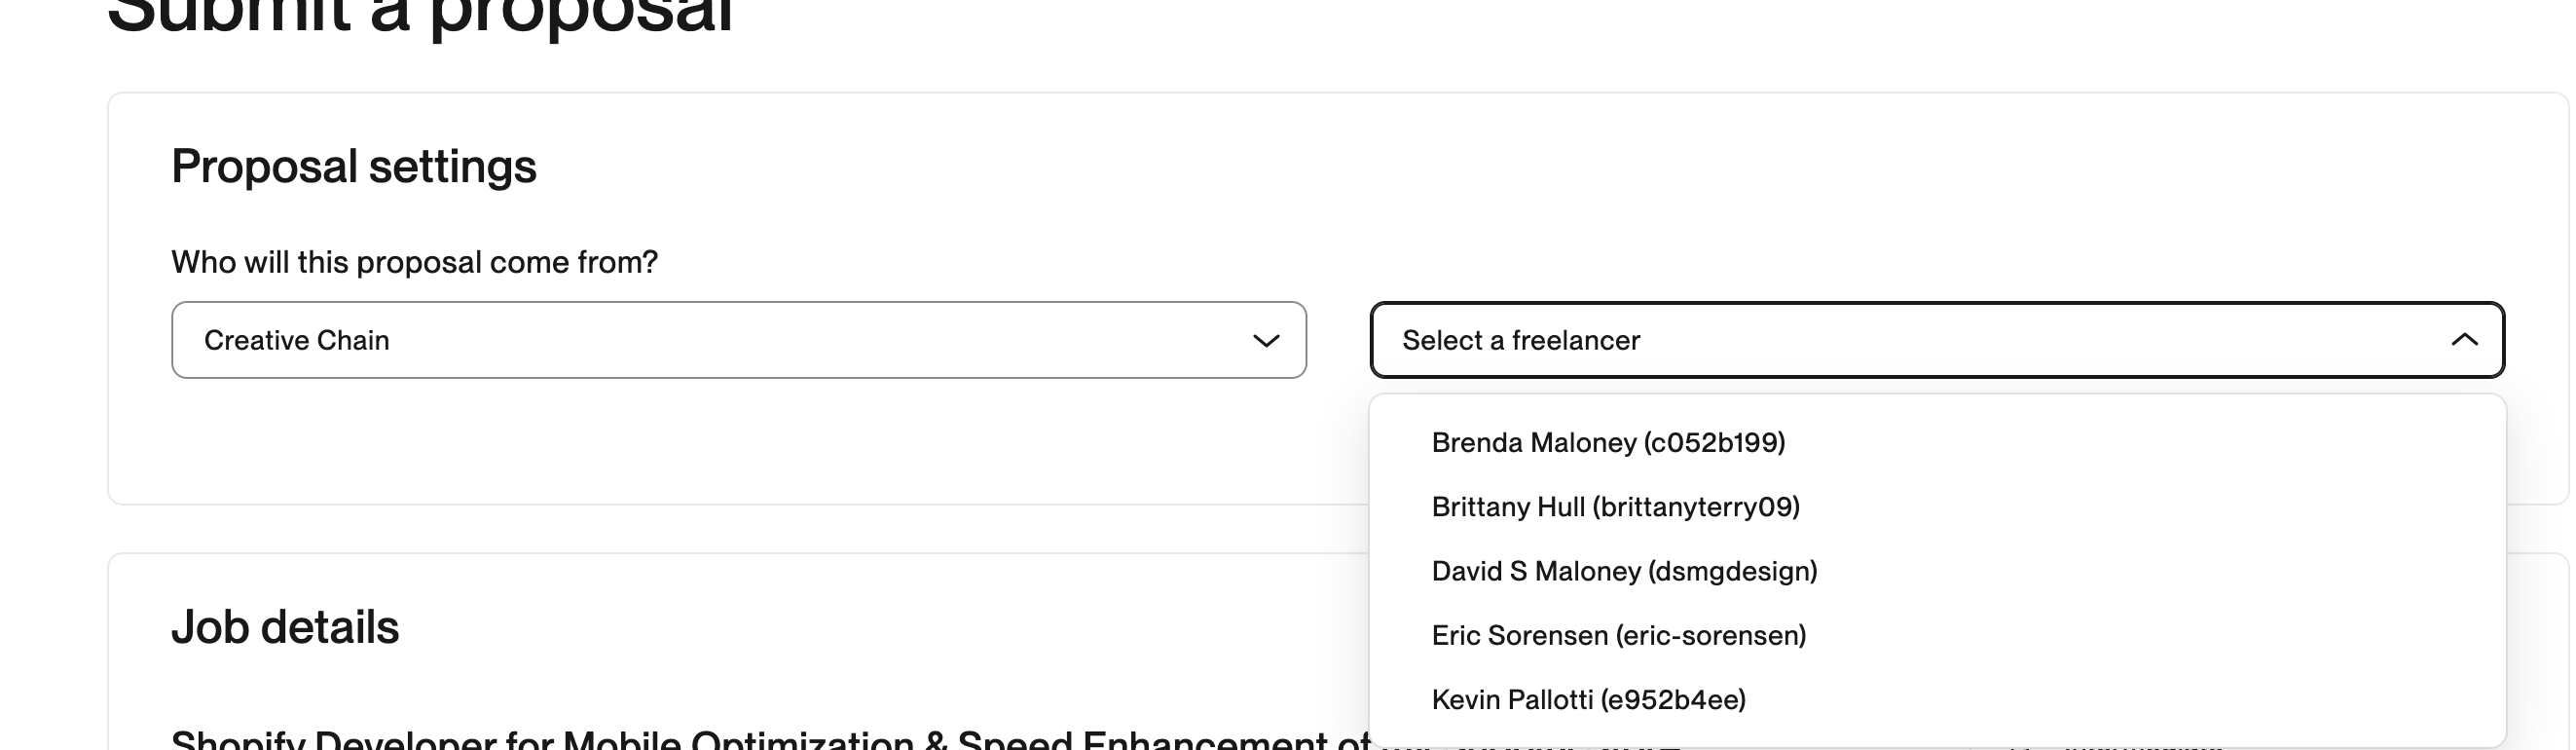Image resolution: width=2576 pixels, height=750 pixels.
Task: Open the Shopify Developer job title
Action: pyautogui.click(x=770, y=740)
